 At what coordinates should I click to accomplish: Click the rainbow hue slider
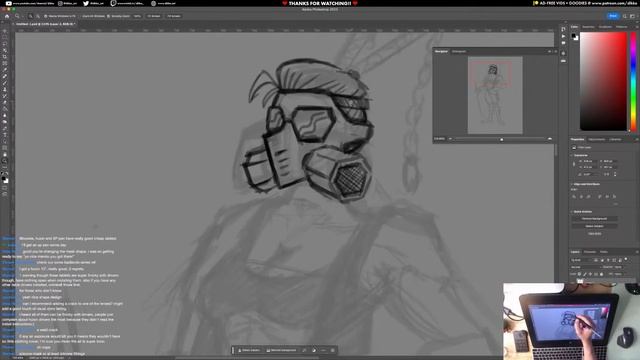coord(633,82)
